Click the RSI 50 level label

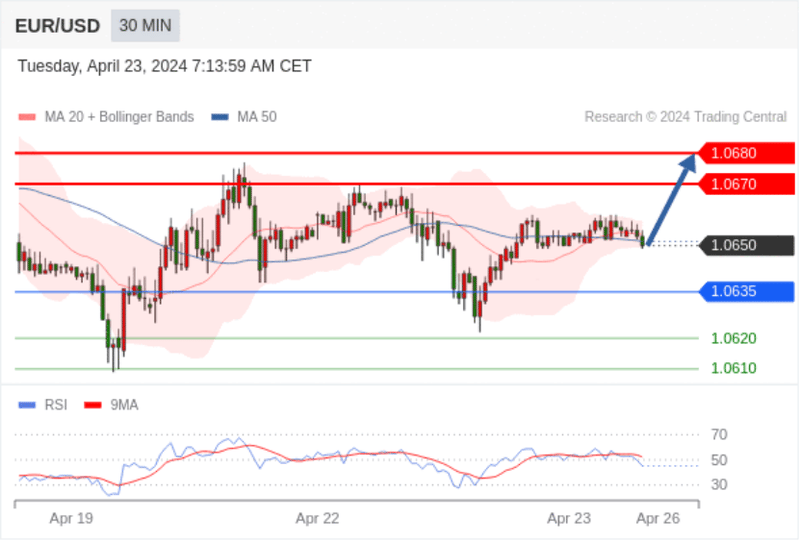(x=719, y=460)
